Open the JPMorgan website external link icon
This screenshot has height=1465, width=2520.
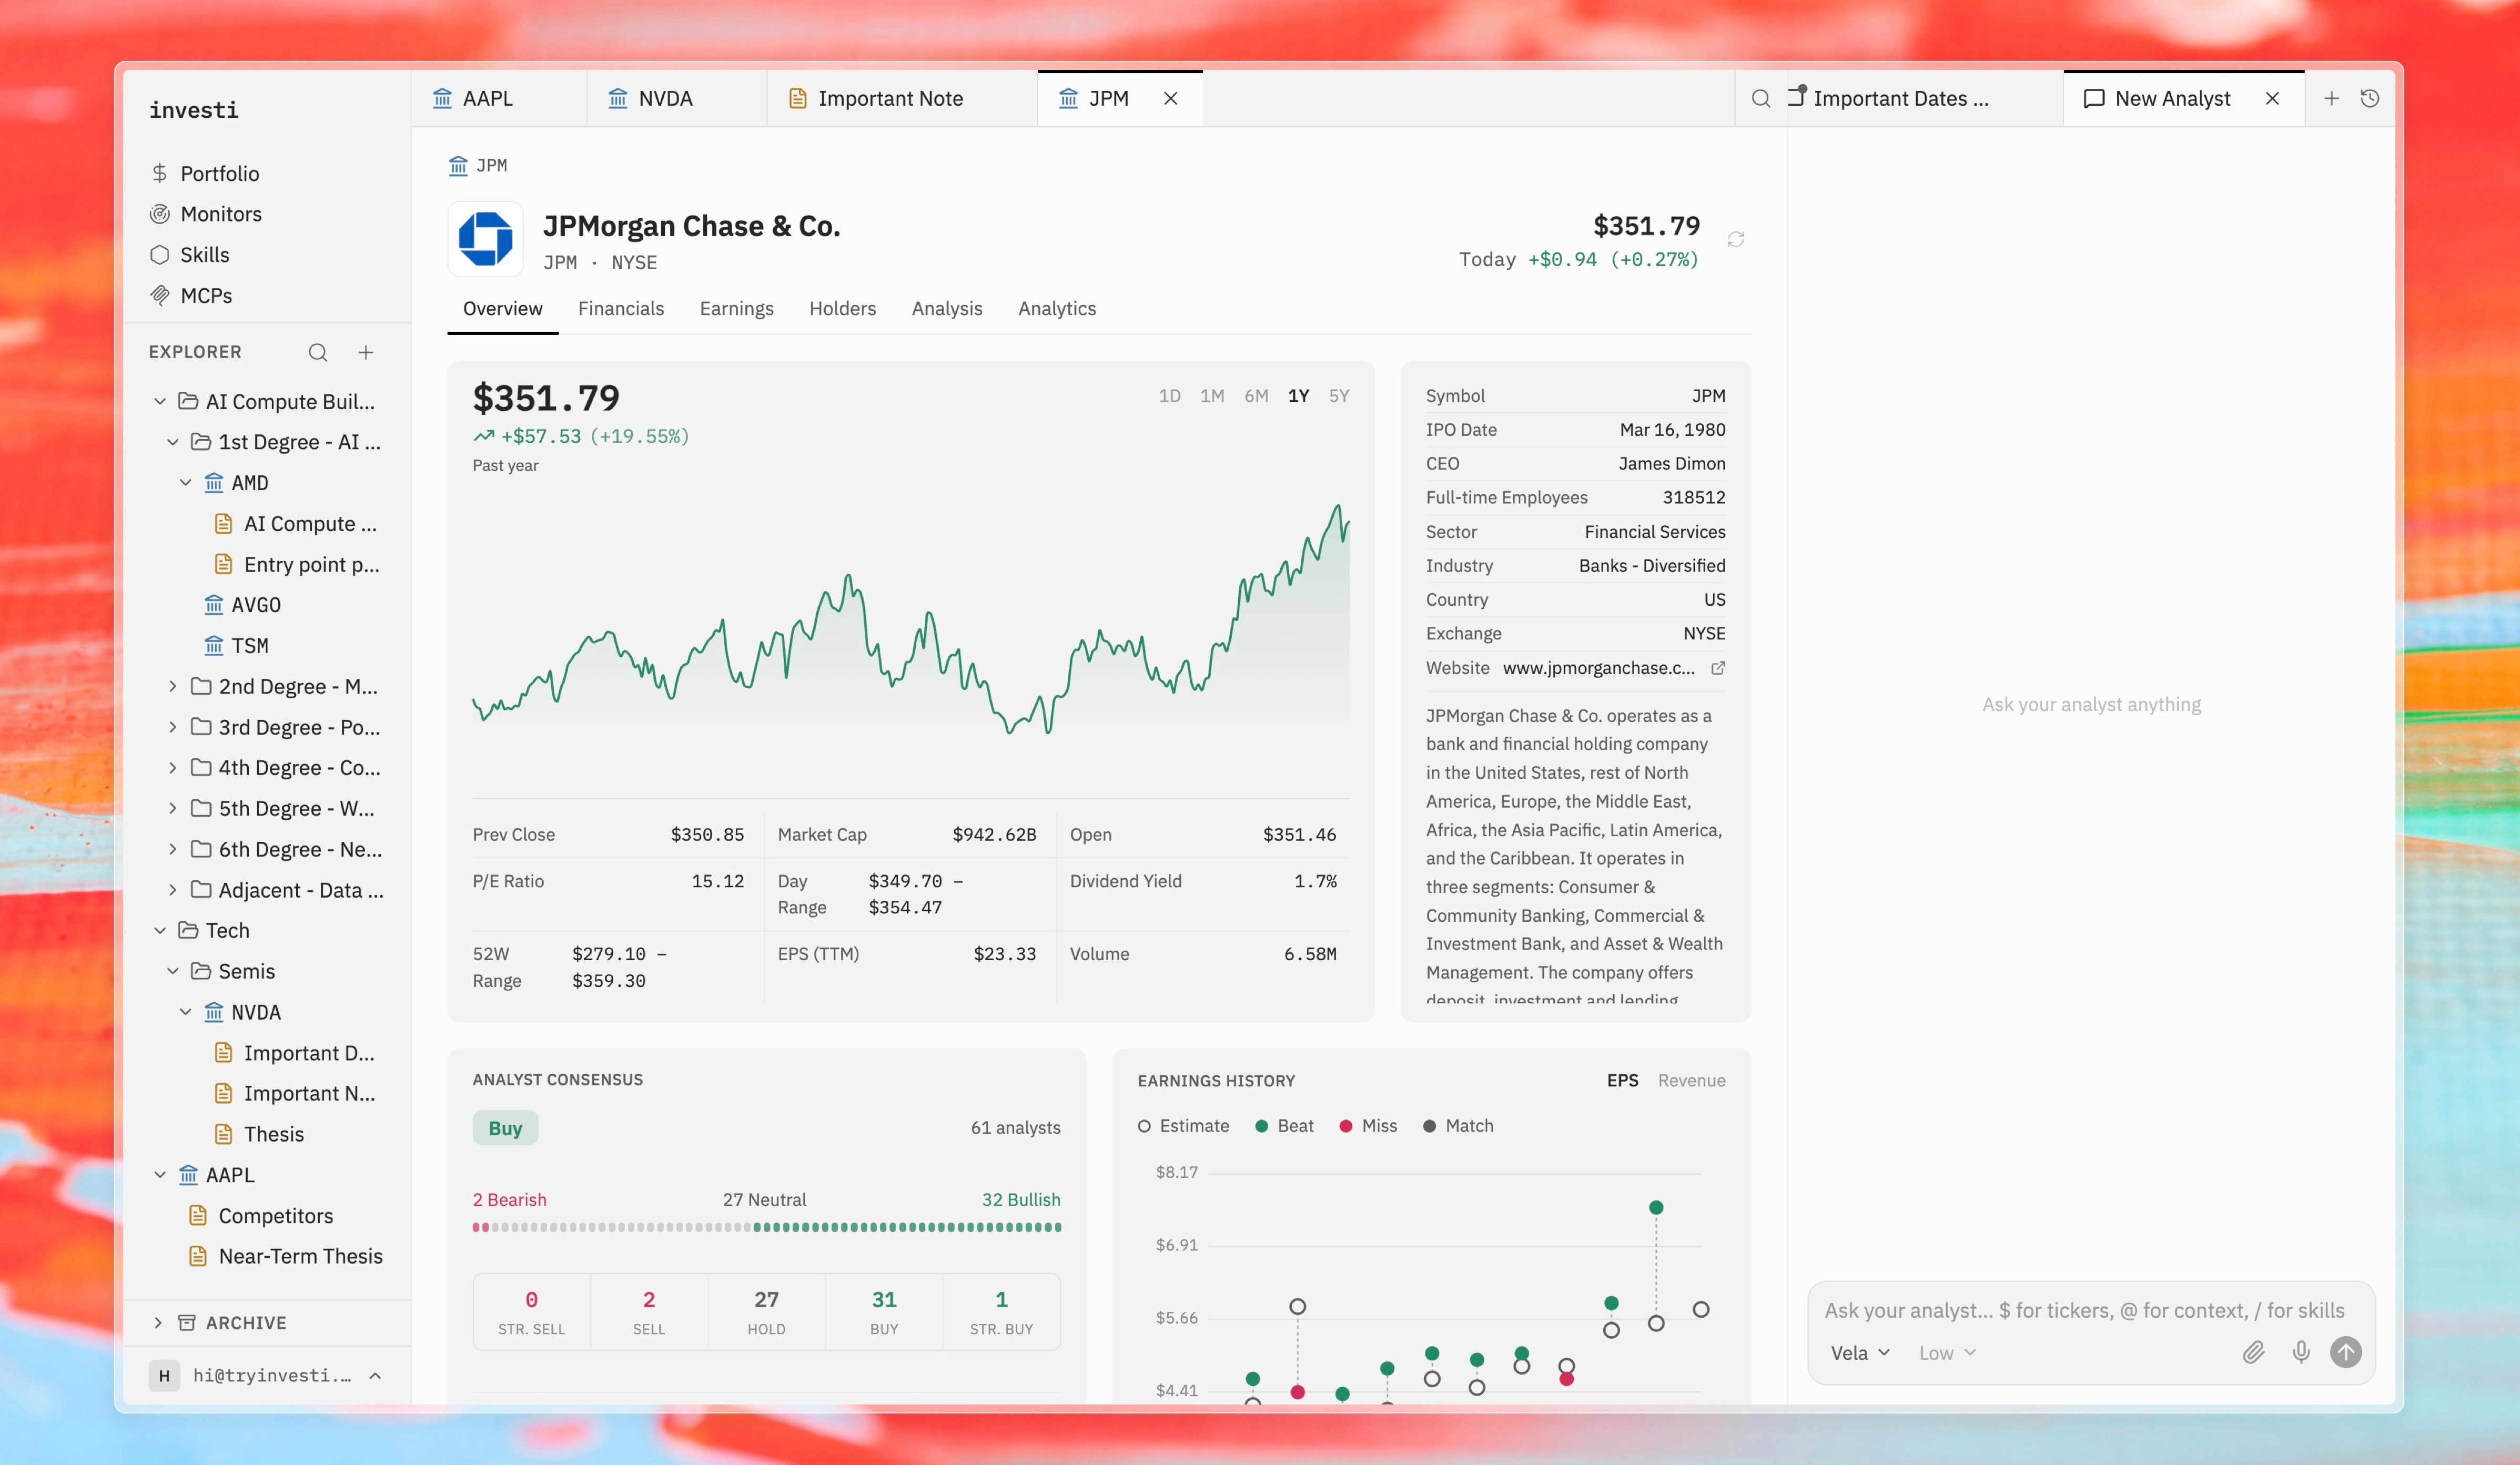pyautogui.click(x=1718, y=668)
